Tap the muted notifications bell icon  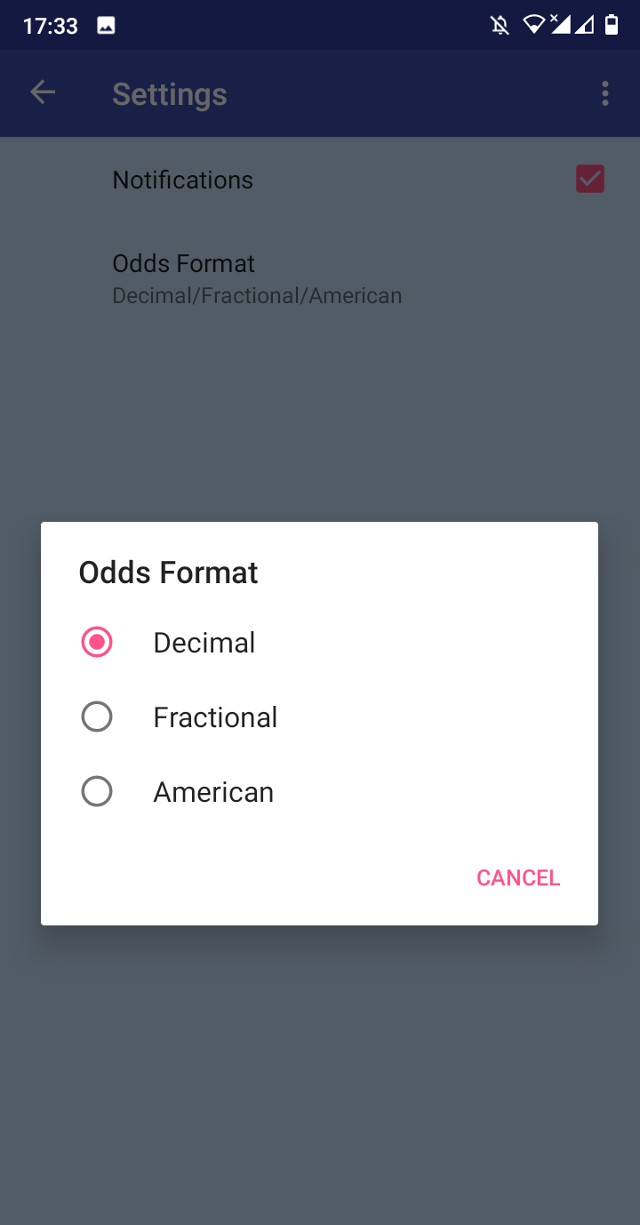[x=500, y=25]
